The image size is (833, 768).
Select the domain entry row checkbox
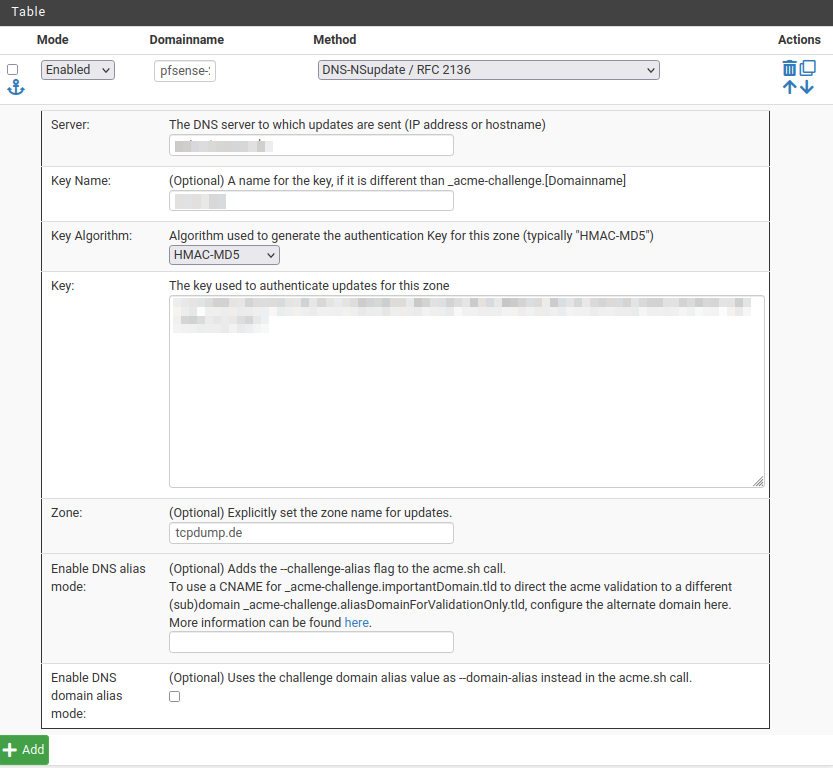pos(13,70)
